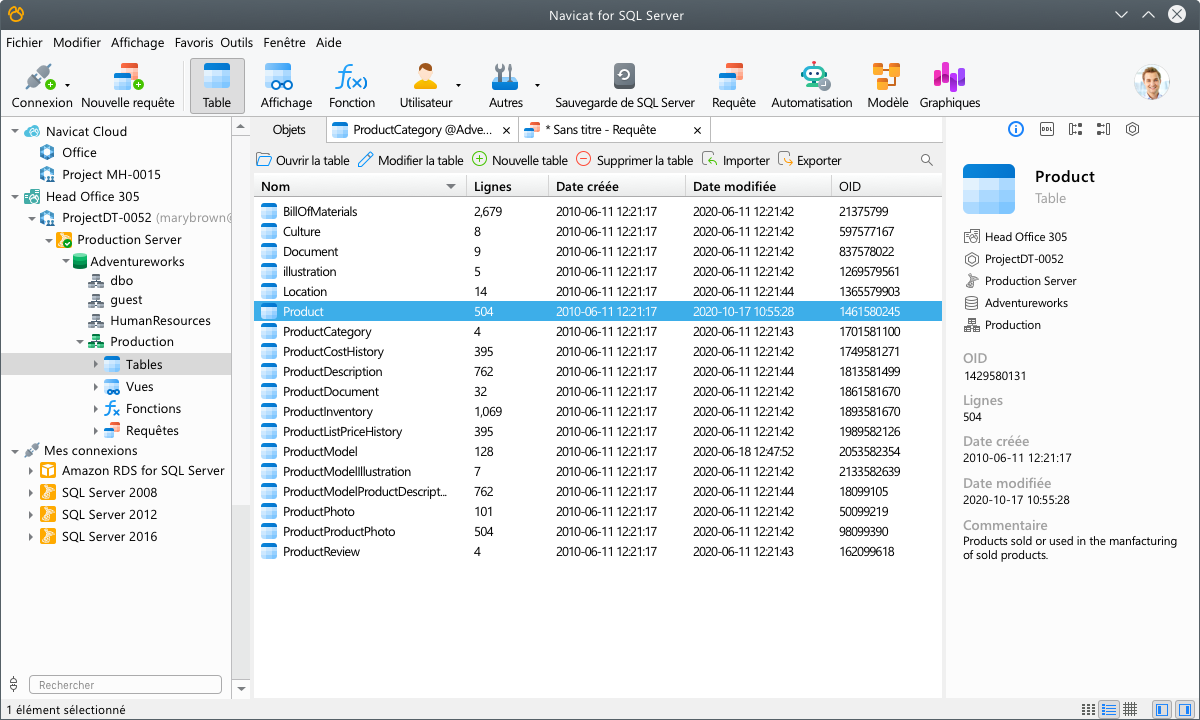Image resolution: width=1200 pixels, height=720 pixels.
Task: Click navigation pane scroll down arrow
Action: tap(240, 689)
